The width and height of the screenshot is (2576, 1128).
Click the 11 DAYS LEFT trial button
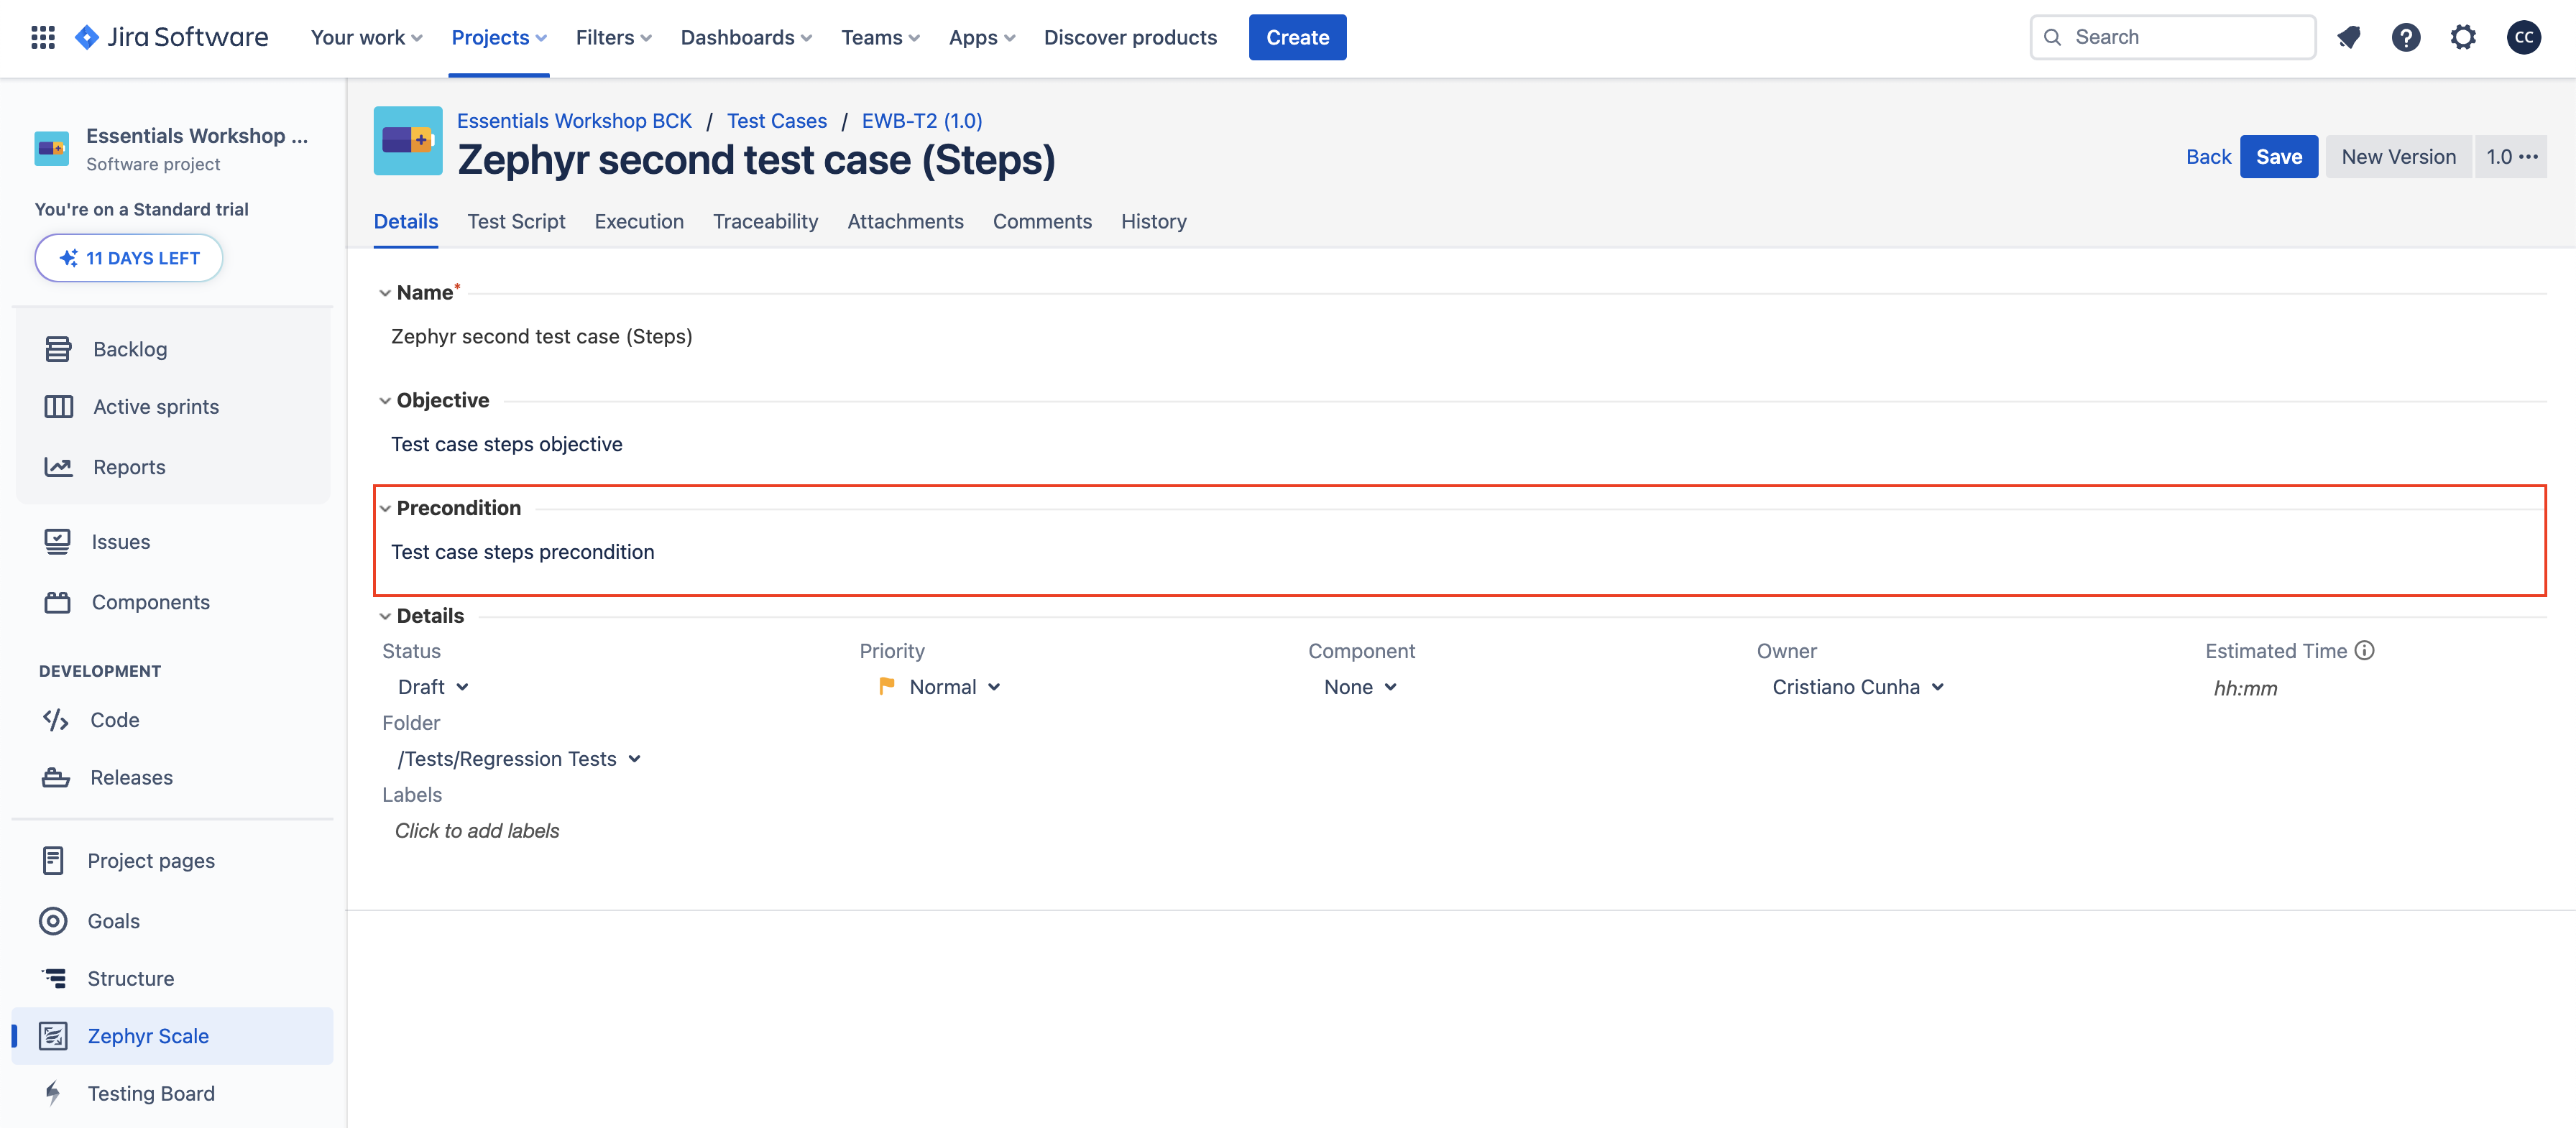pyautogui.click(x=129, y=258)
